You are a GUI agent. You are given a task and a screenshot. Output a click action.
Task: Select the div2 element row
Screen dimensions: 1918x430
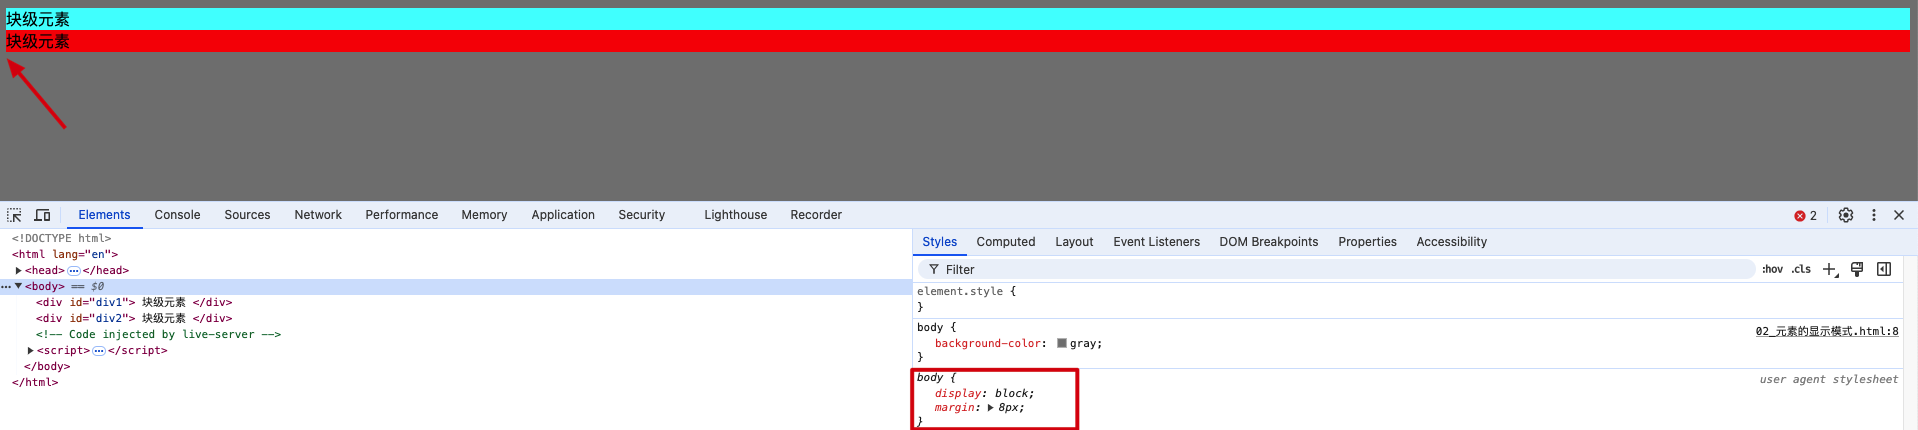(x=134, y=318)
